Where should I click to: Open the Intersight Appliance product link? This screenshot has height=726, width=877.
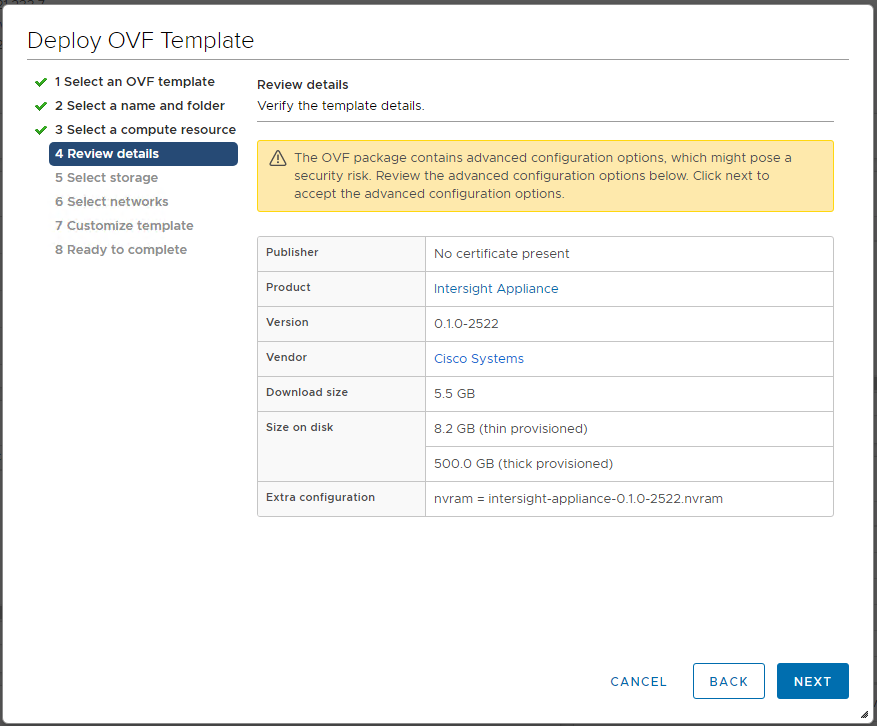(496, 289)
